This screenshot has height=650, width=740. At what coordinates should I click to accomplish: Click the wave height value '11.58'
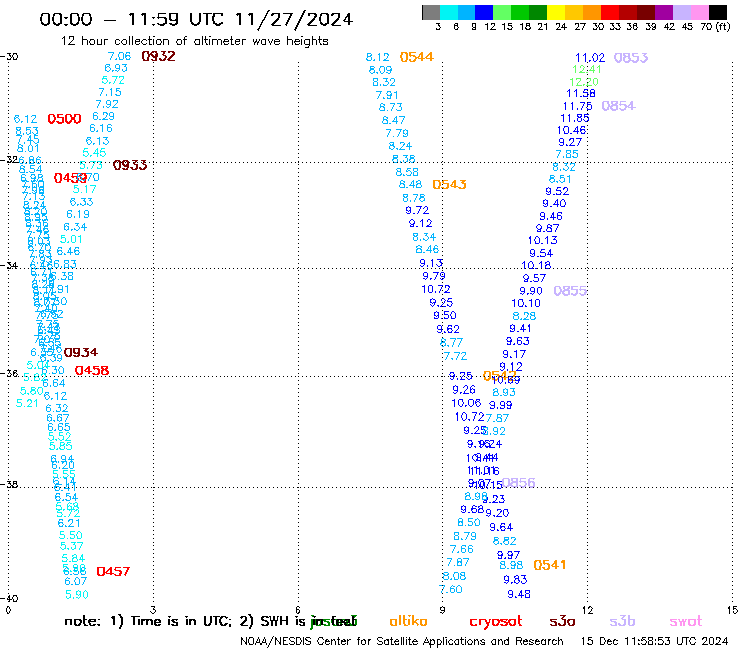click(580, 93)
